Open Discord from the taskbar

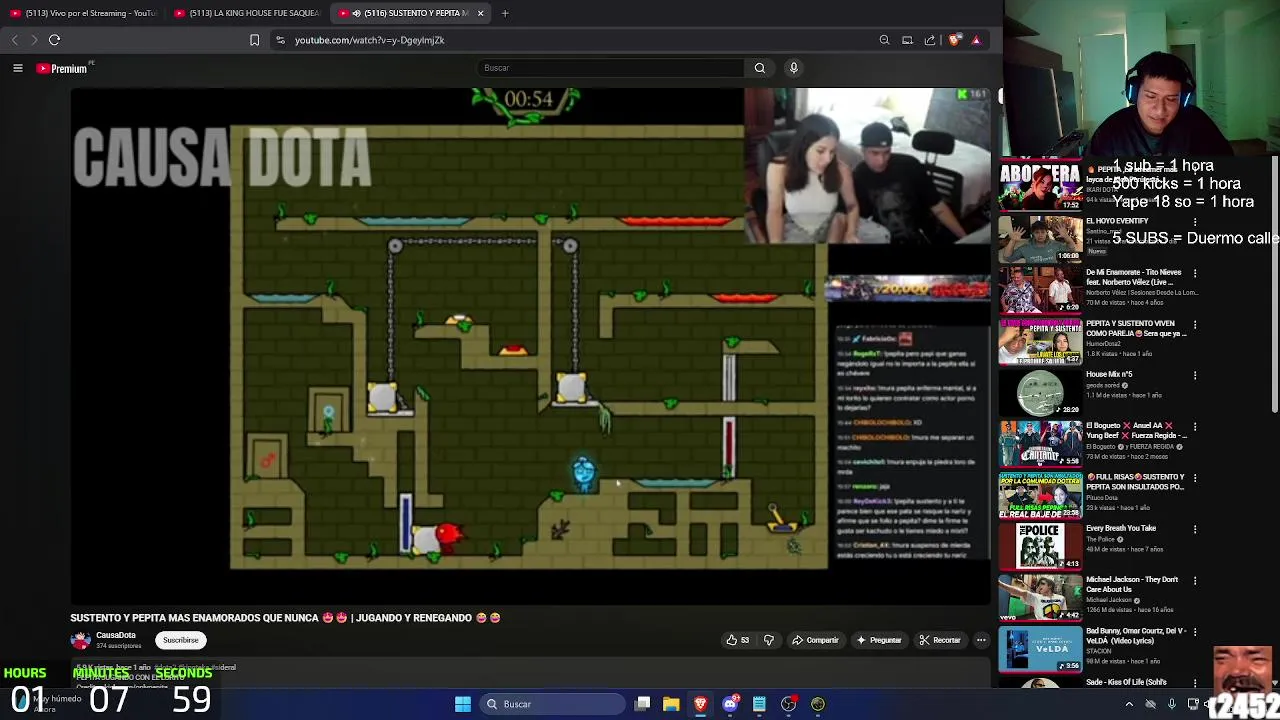(x=730, y=704)
